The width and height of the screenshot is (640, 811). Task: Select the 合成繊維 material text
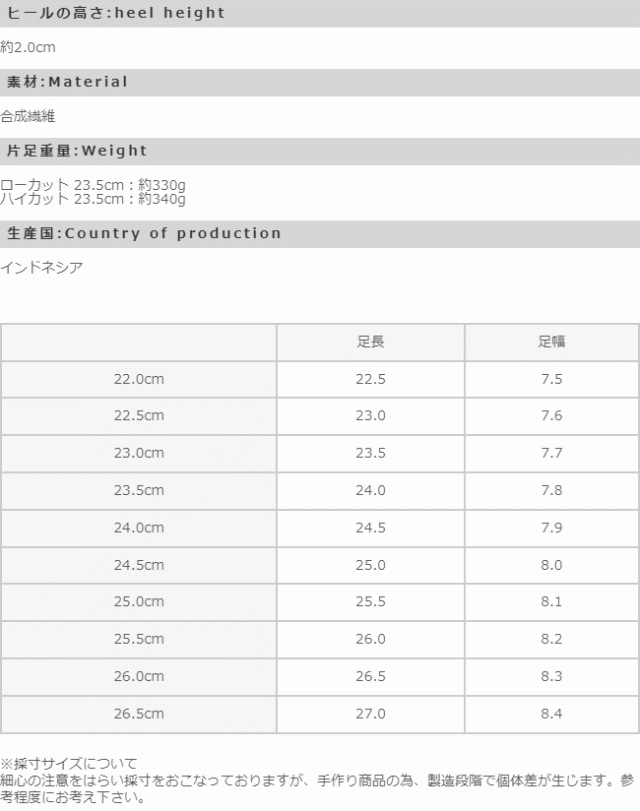[x=27, y=116]
